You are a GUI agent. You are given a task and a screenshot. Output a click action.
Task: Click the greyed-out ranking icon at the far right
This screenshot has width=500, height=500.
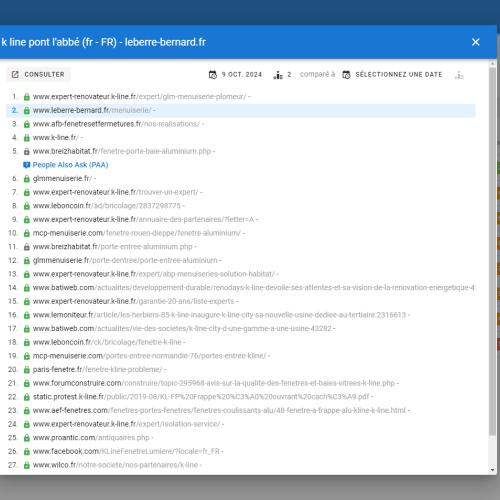[x=459, y=75]
